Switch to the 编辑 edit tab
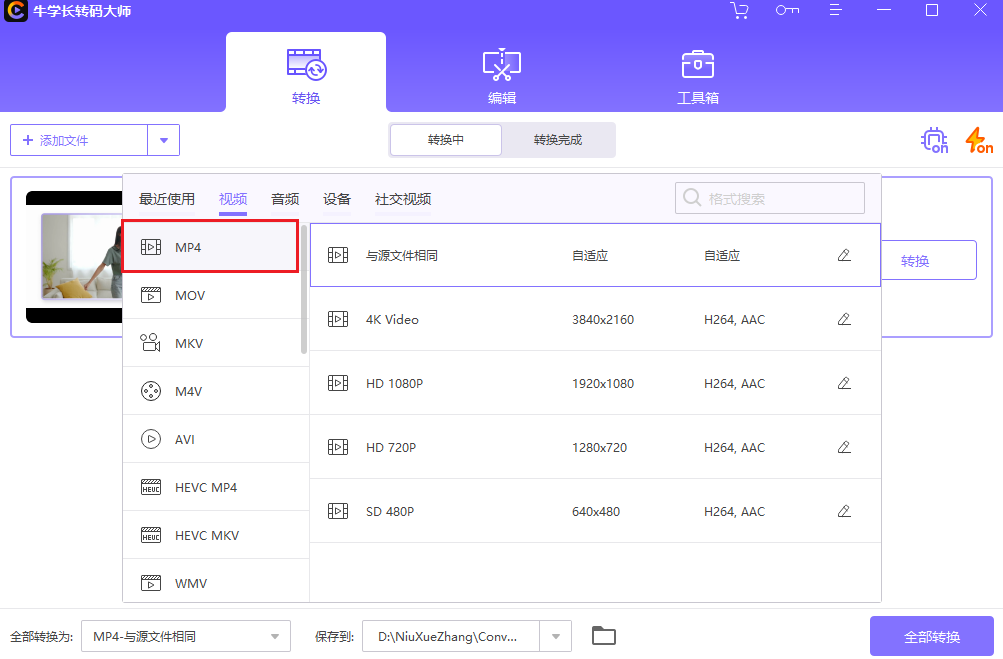 click(502, 76)
